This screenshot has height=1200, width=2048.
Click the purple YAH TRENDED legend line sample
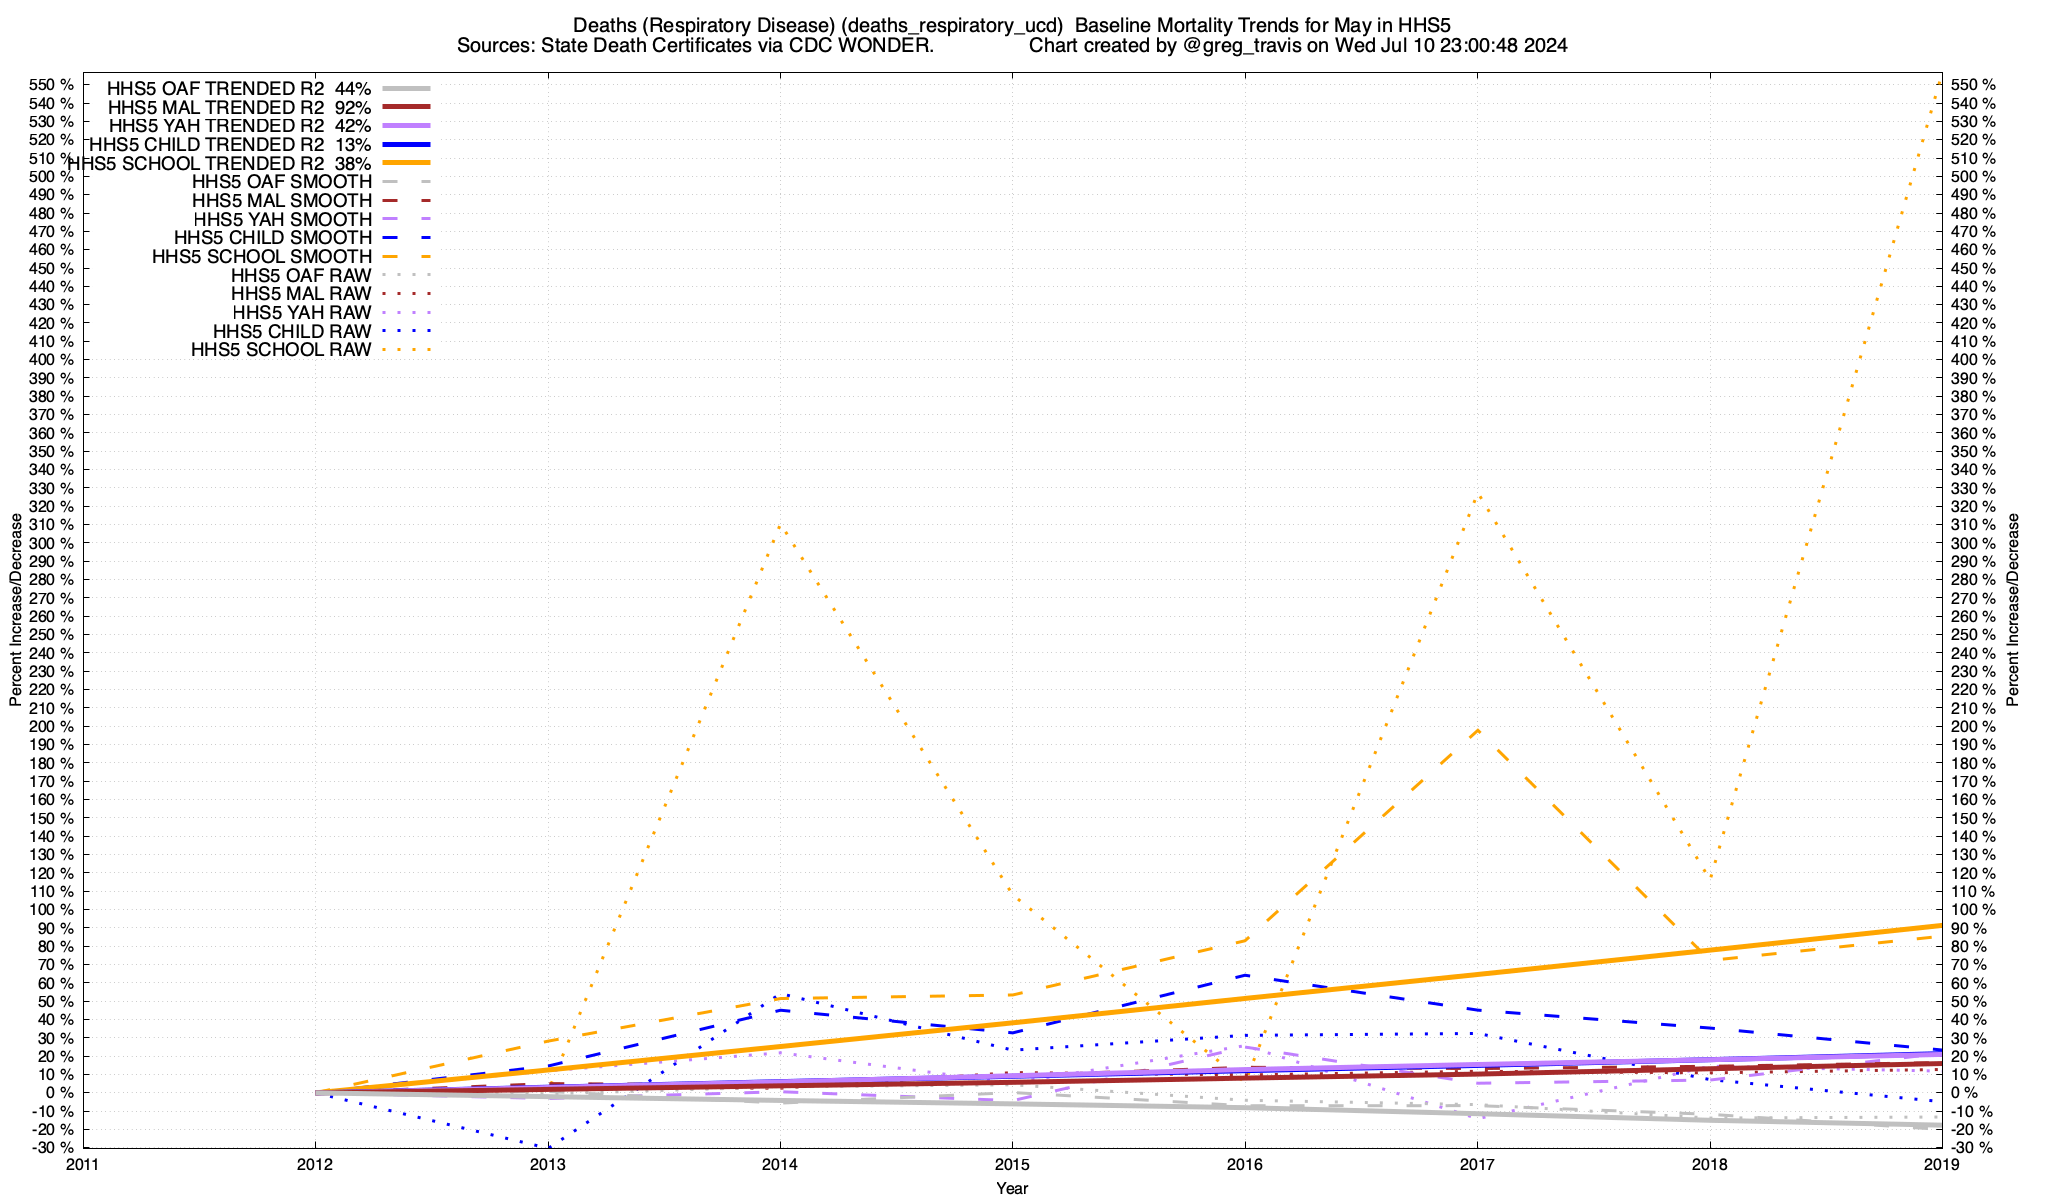tap(405, 125)
